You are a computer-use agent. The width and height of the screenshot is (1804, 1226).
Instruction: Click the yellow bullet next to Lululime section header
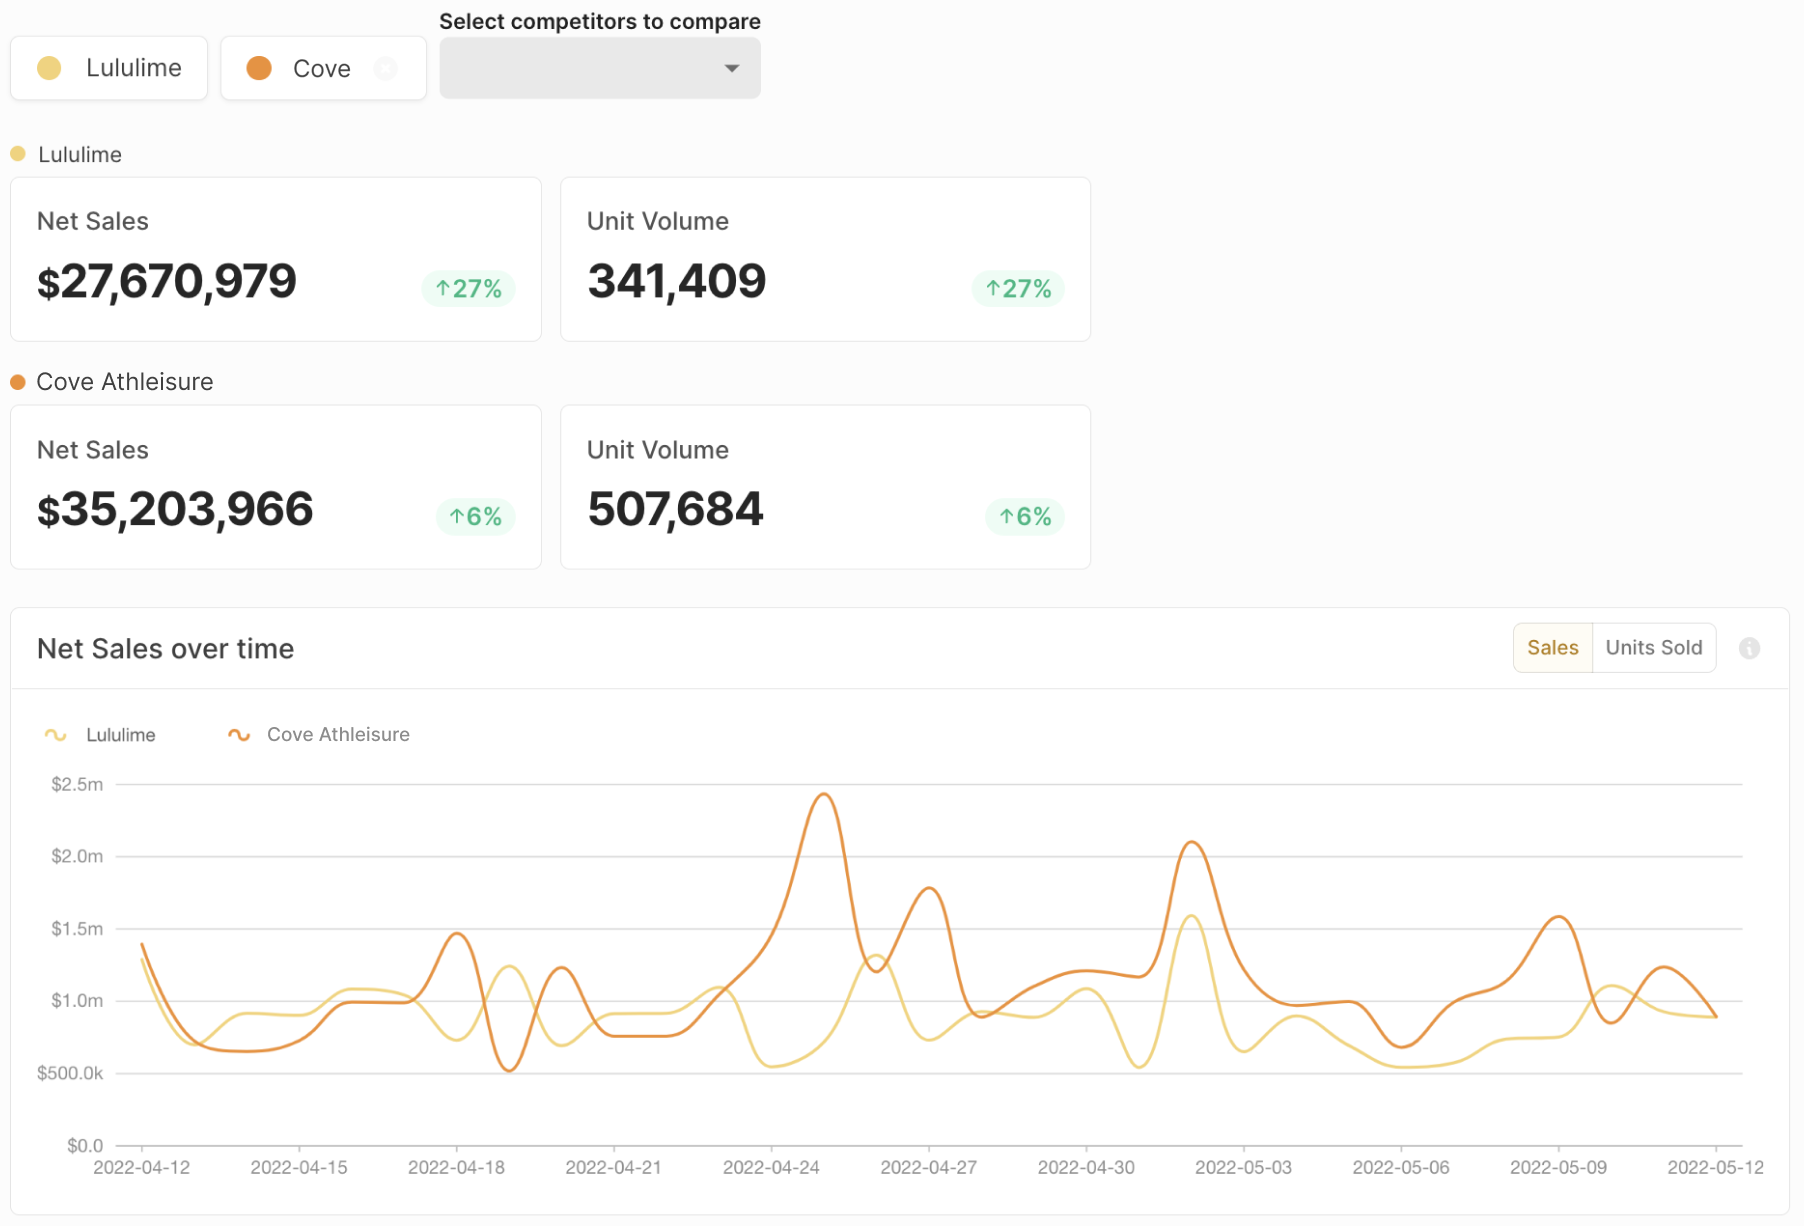tap(17, 154)
